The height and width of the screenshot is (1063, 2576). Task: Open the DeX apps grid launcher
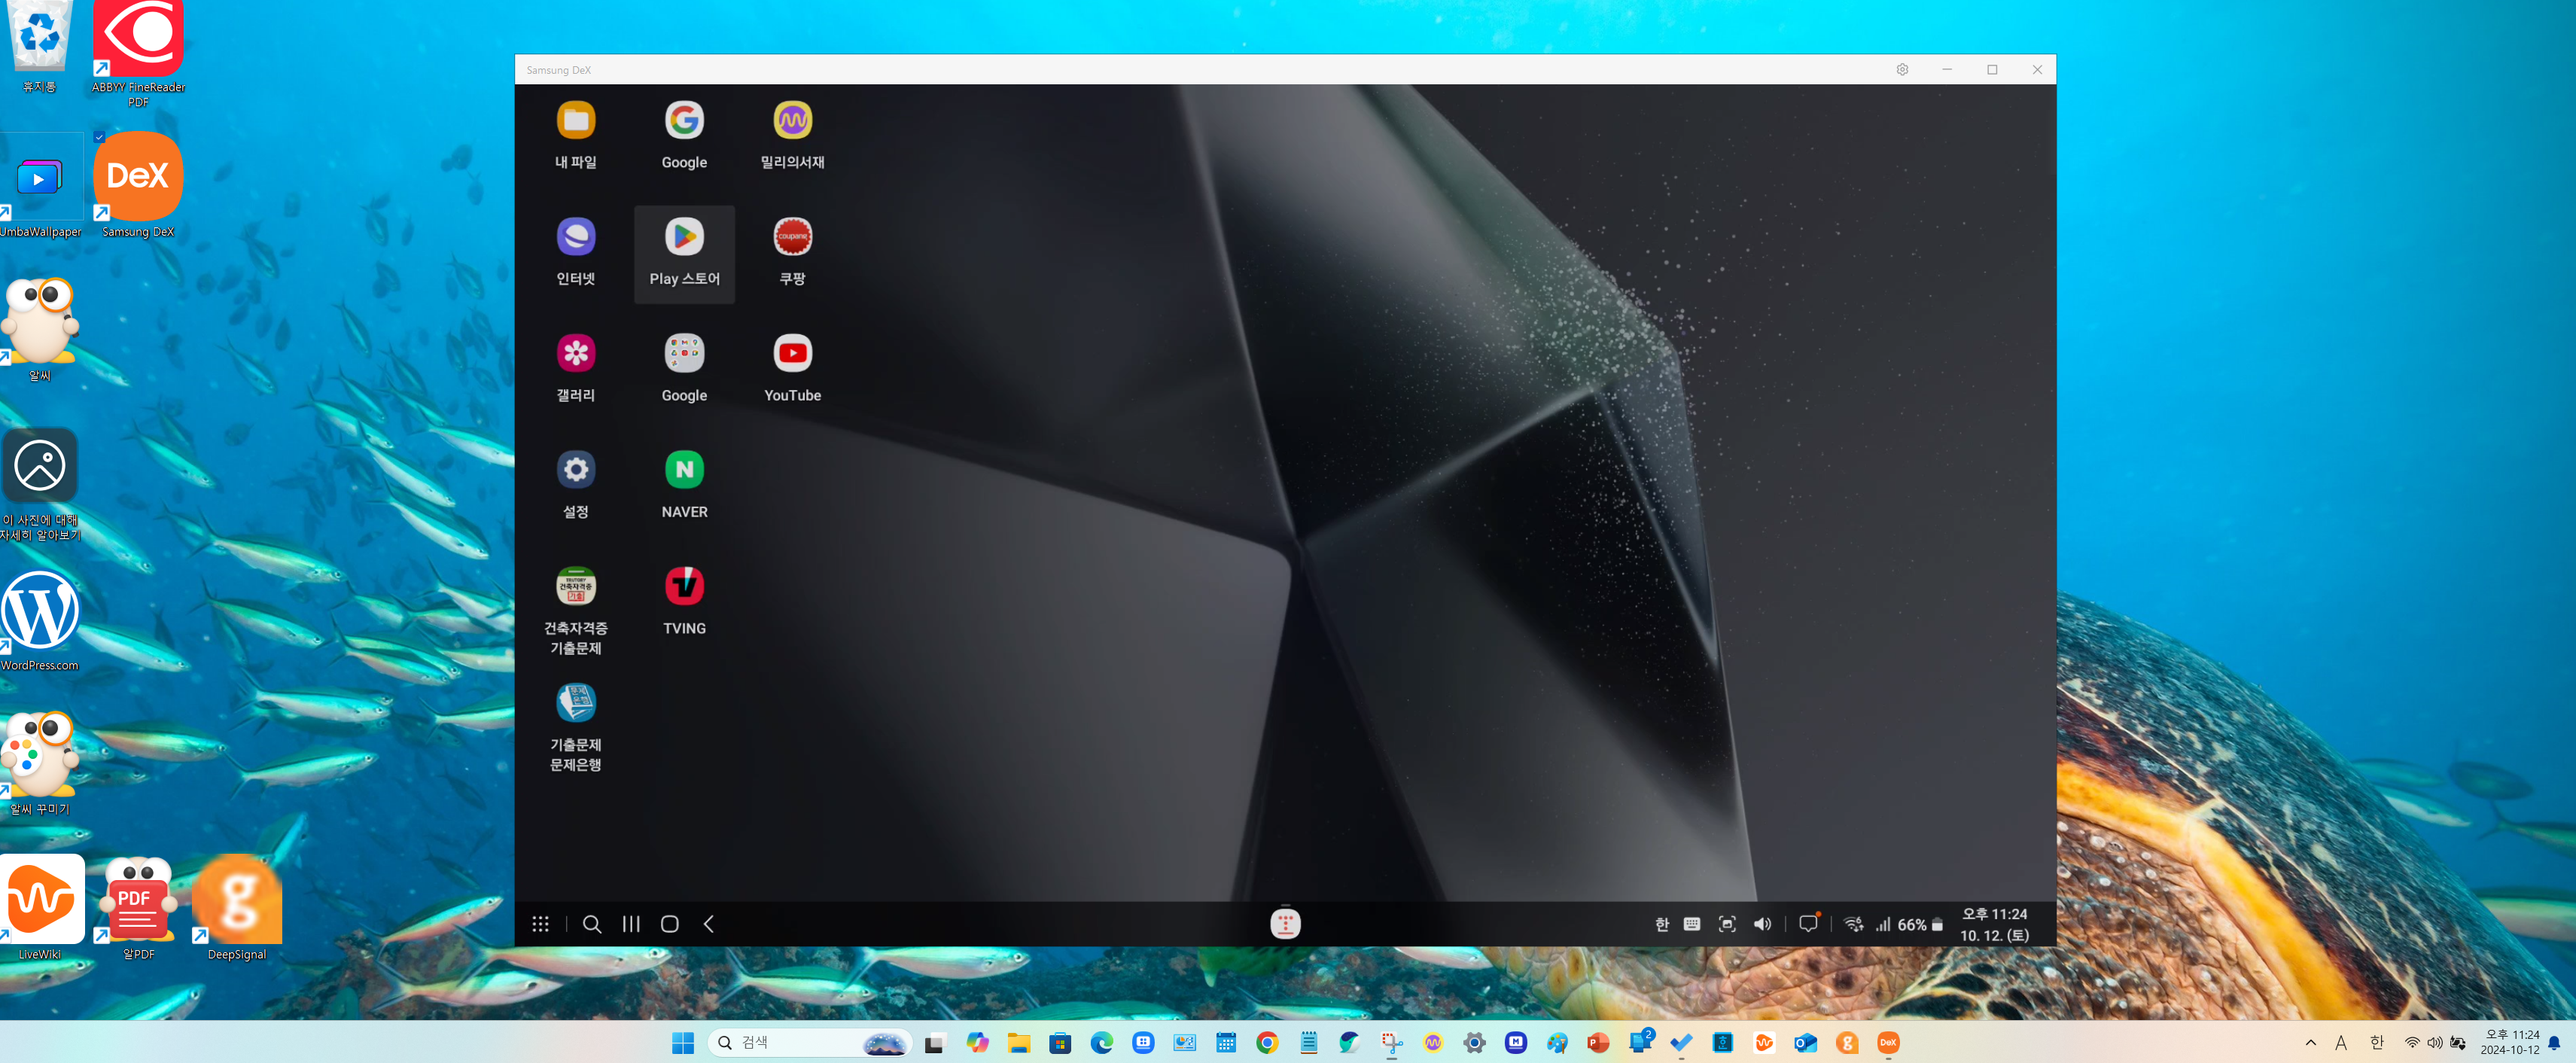[540, 924]
